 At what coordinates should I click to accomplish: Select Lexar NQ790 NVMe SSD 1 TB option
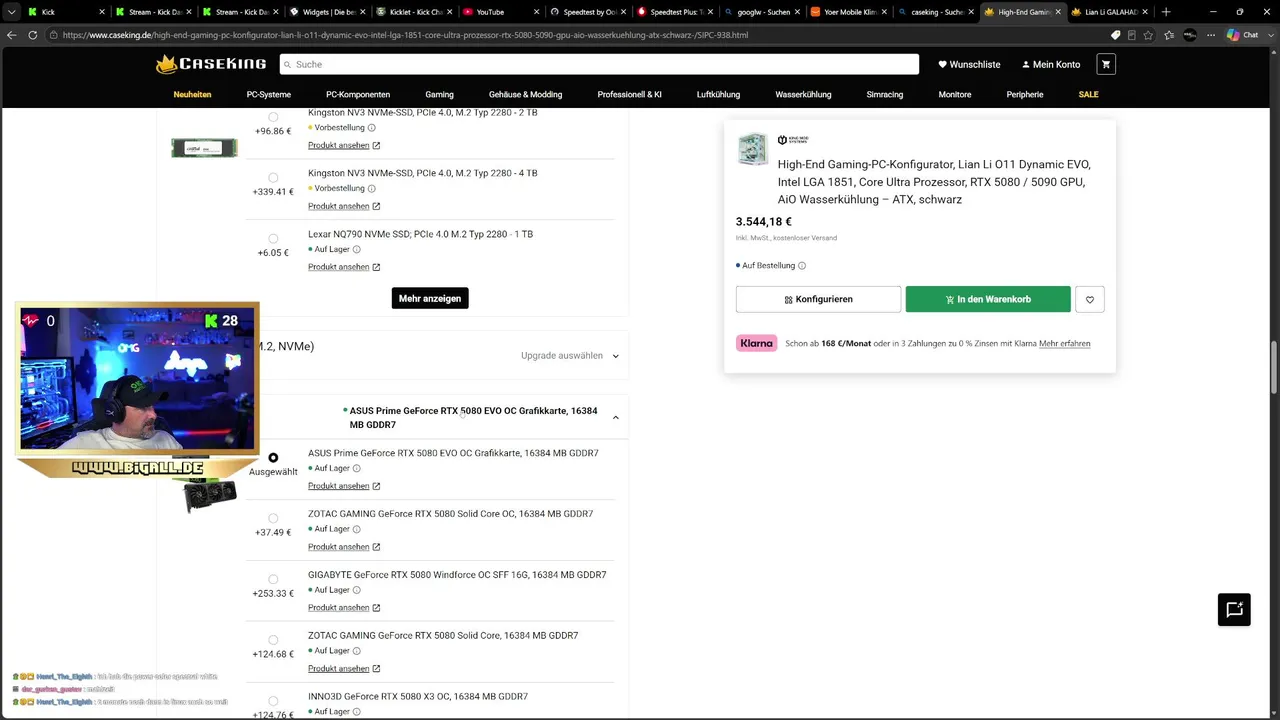coord(273,239)
